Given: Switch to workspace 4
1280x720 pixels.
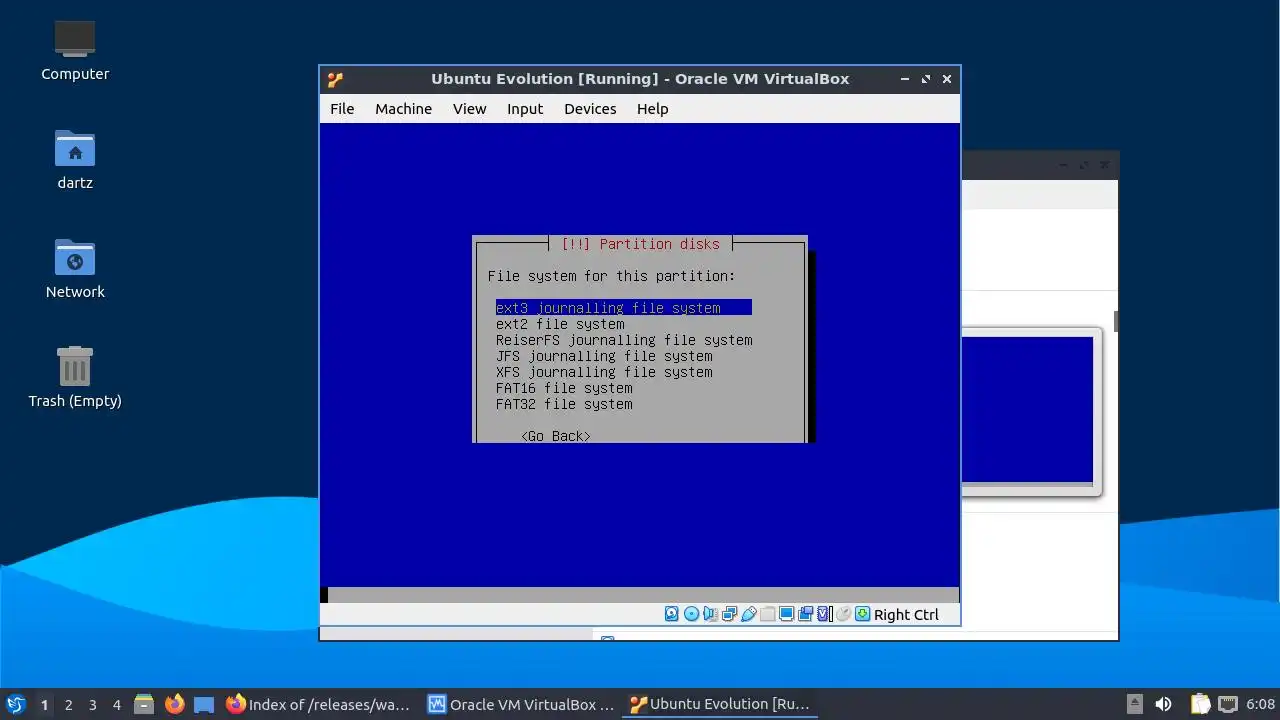Looking at the screenshot, I should pos(116,704).
